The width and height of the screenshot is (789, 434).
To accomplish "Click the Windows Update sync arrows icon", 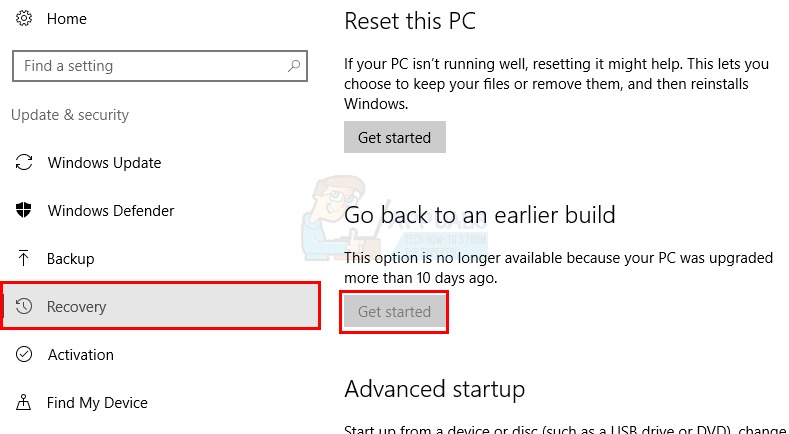I will point(25,163).
